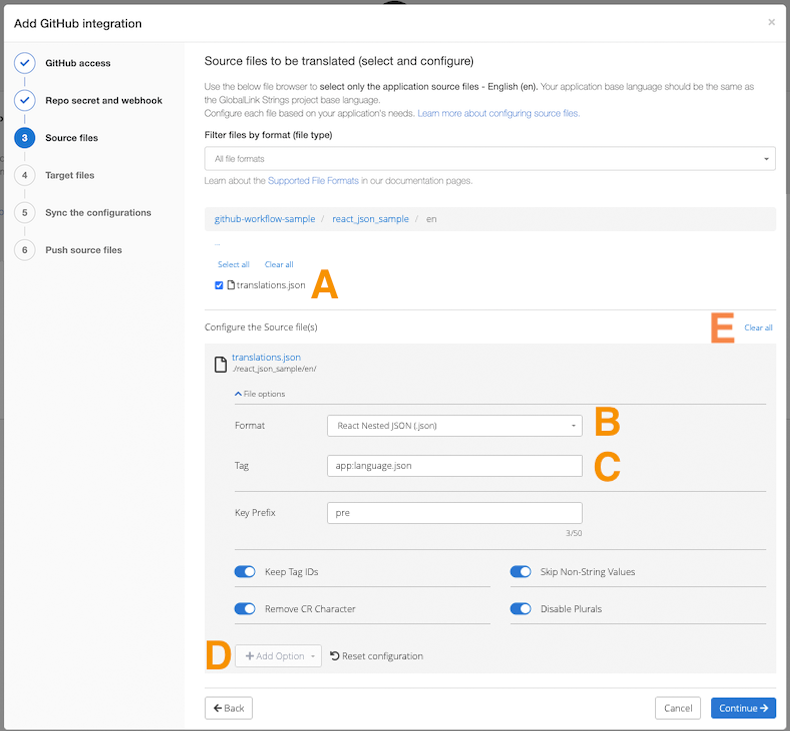This screenshot has width=790, height=731.
Task: Open the Add Option dropdown
Action: click(x=278, y=656)
